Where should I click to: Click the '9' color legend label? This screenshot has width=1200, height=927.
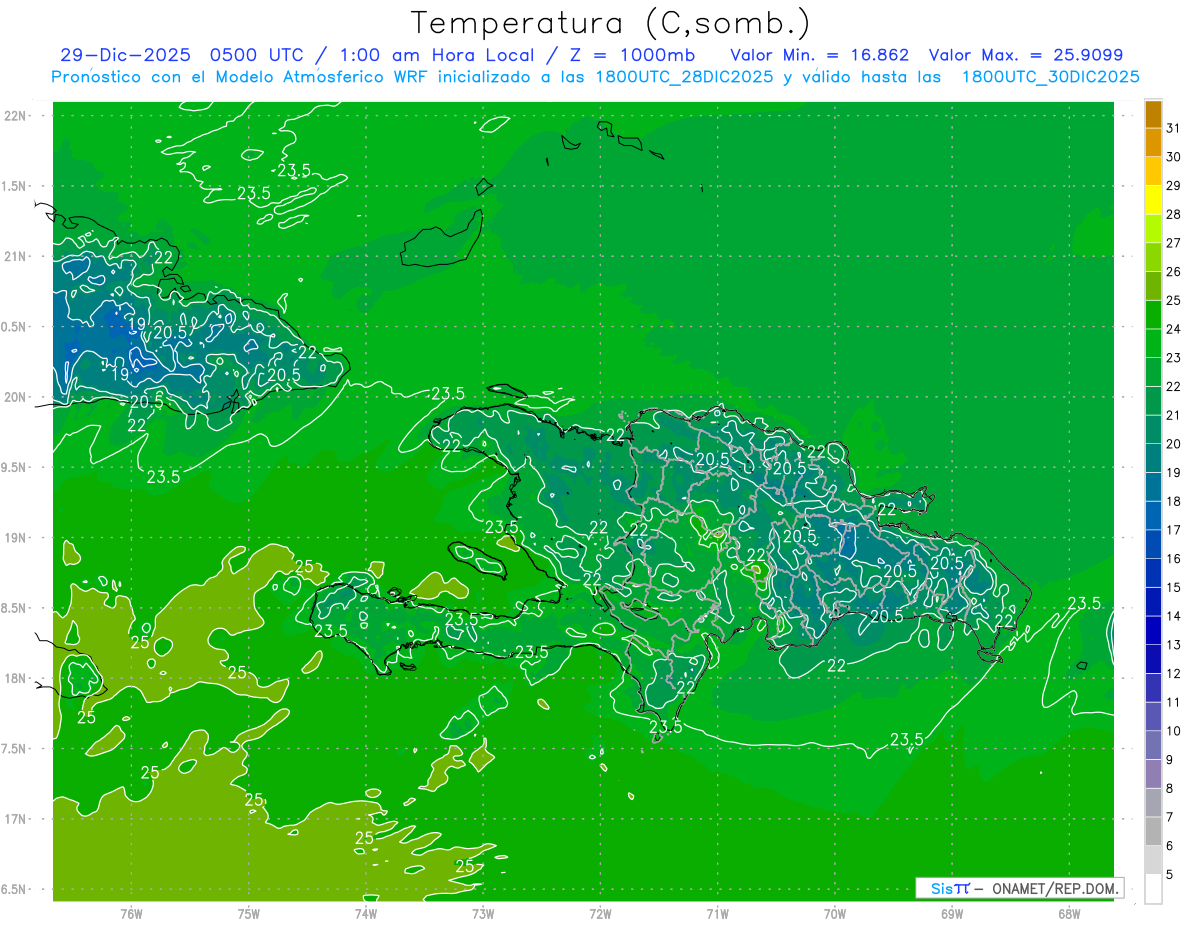click(x=1170, y=760)
